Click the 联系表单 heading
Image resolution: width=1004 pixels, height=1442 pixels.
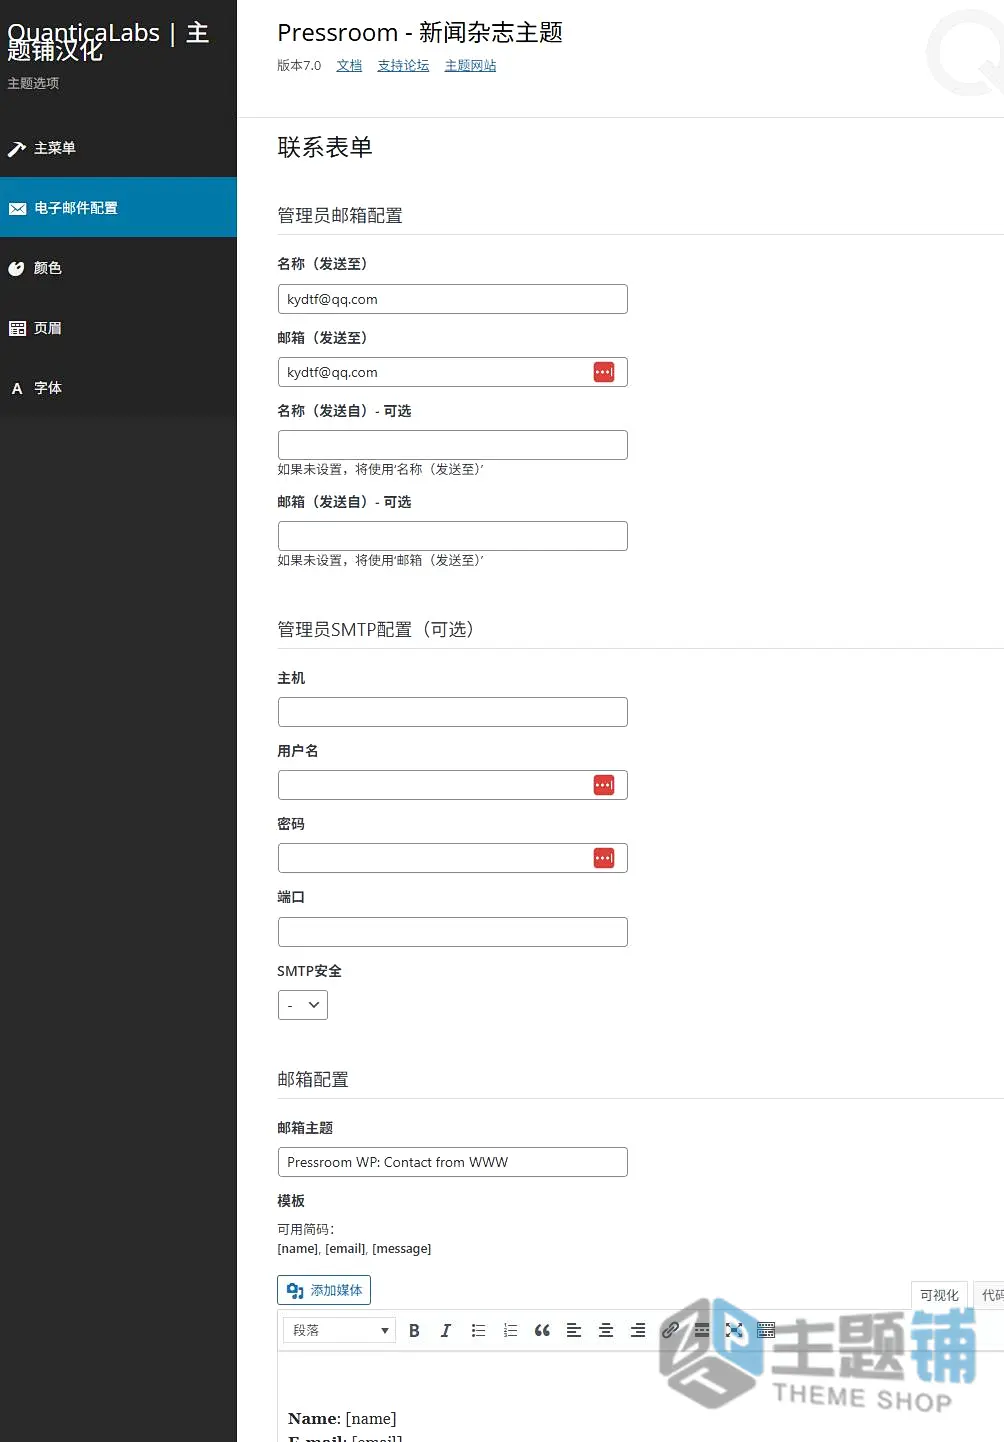coord(325,147)
